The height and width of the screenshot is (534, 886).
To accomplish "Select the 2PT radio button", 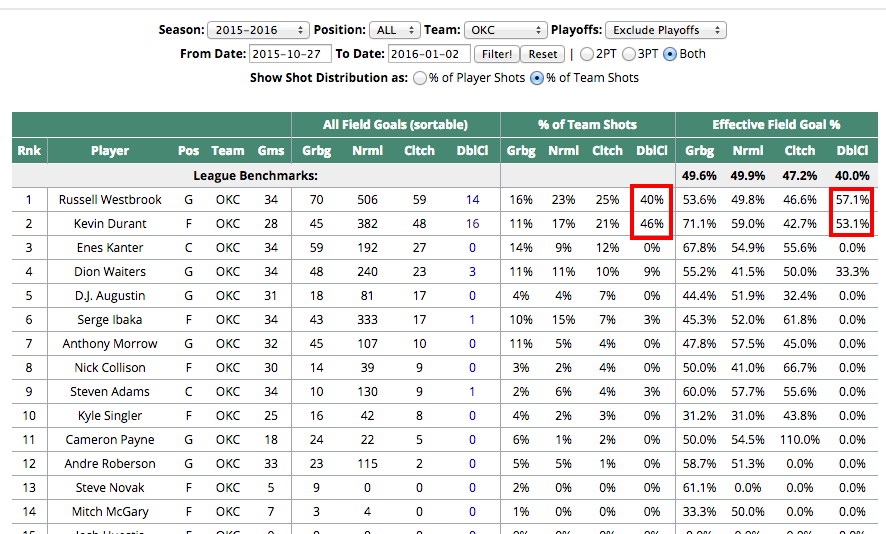I will (x=587, y=54).
